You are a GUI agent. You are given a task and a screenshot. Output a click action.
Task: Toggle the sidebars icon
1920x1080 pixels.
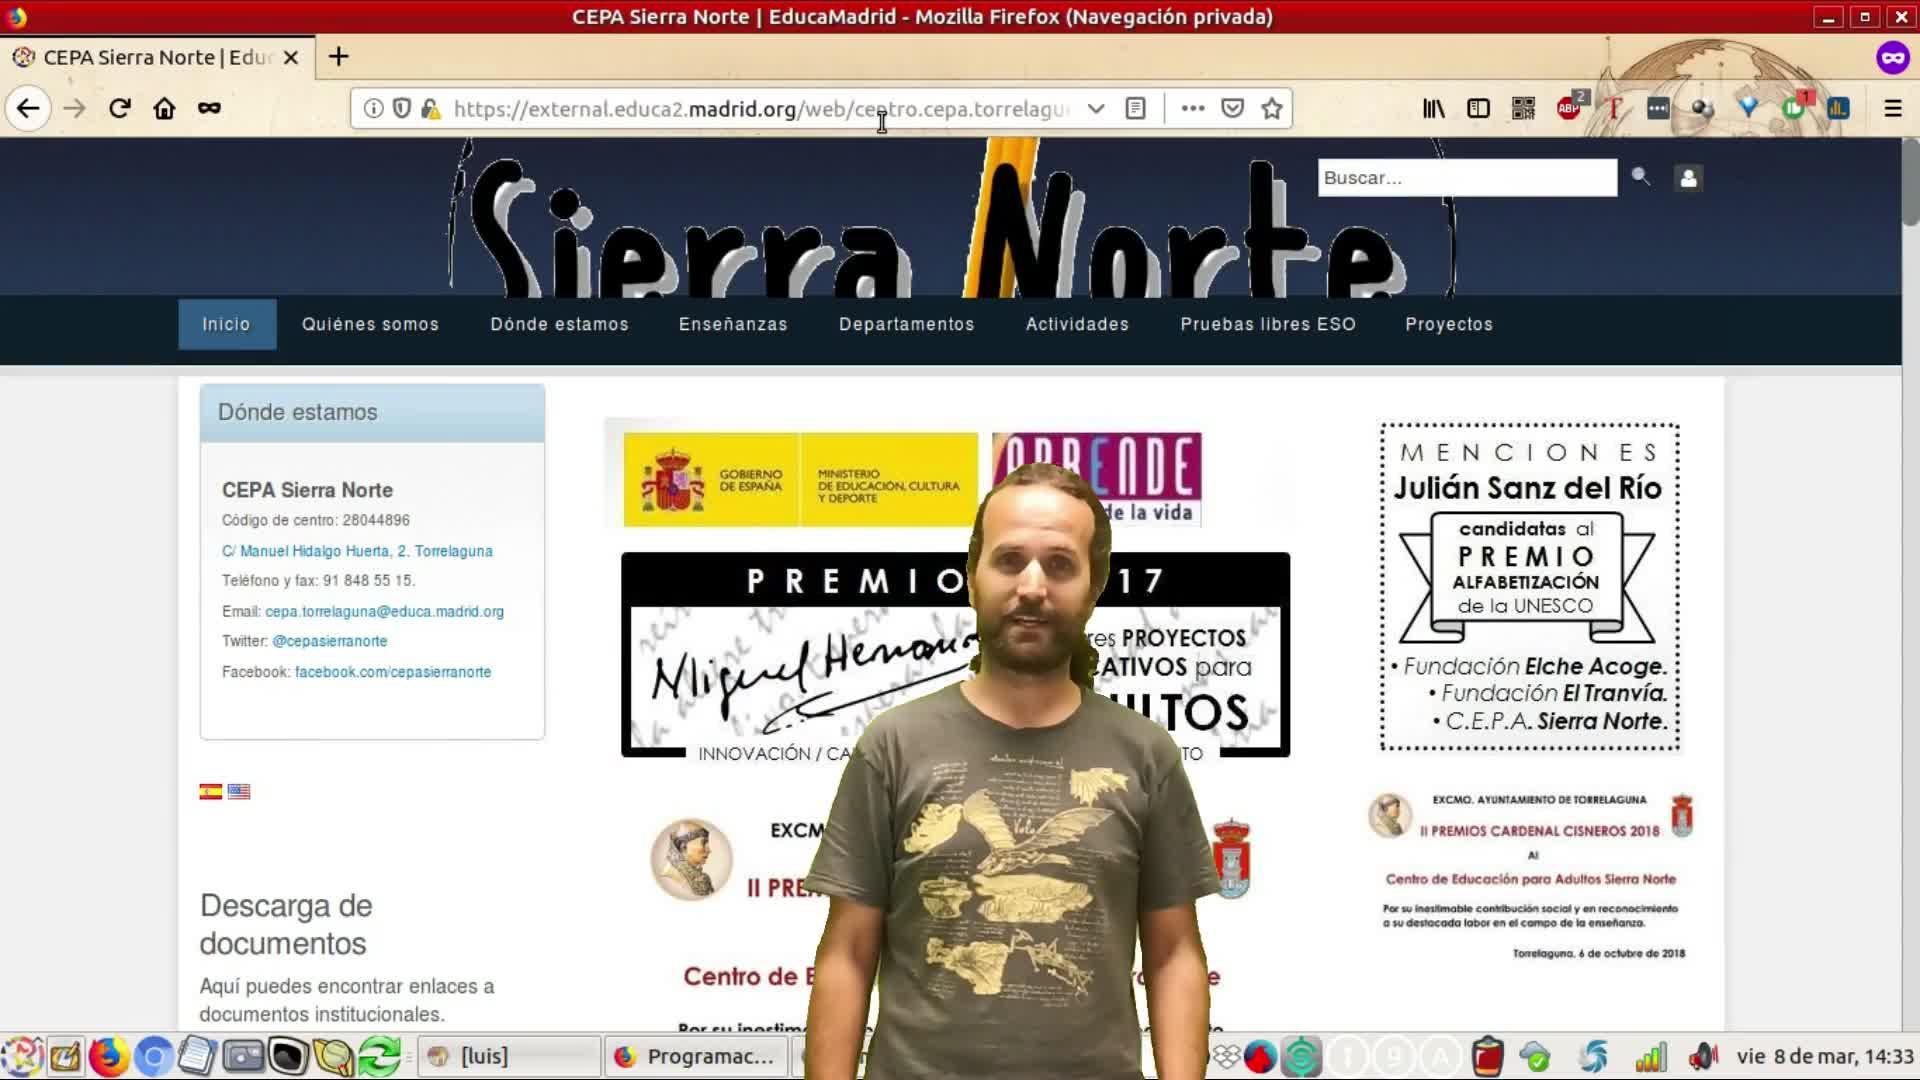coord(1478,108)
